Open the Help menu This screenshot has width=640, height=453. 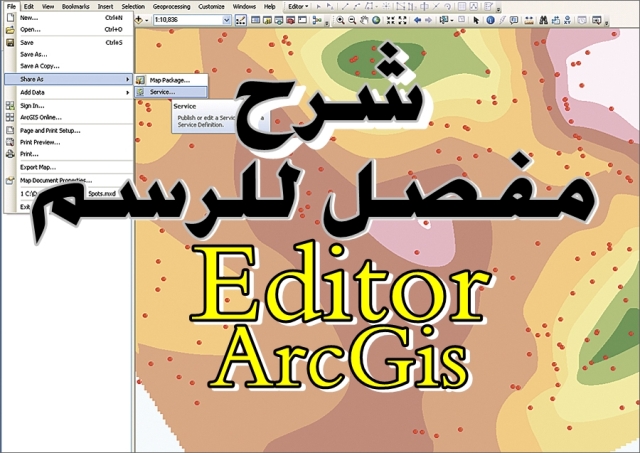point(269,7)
